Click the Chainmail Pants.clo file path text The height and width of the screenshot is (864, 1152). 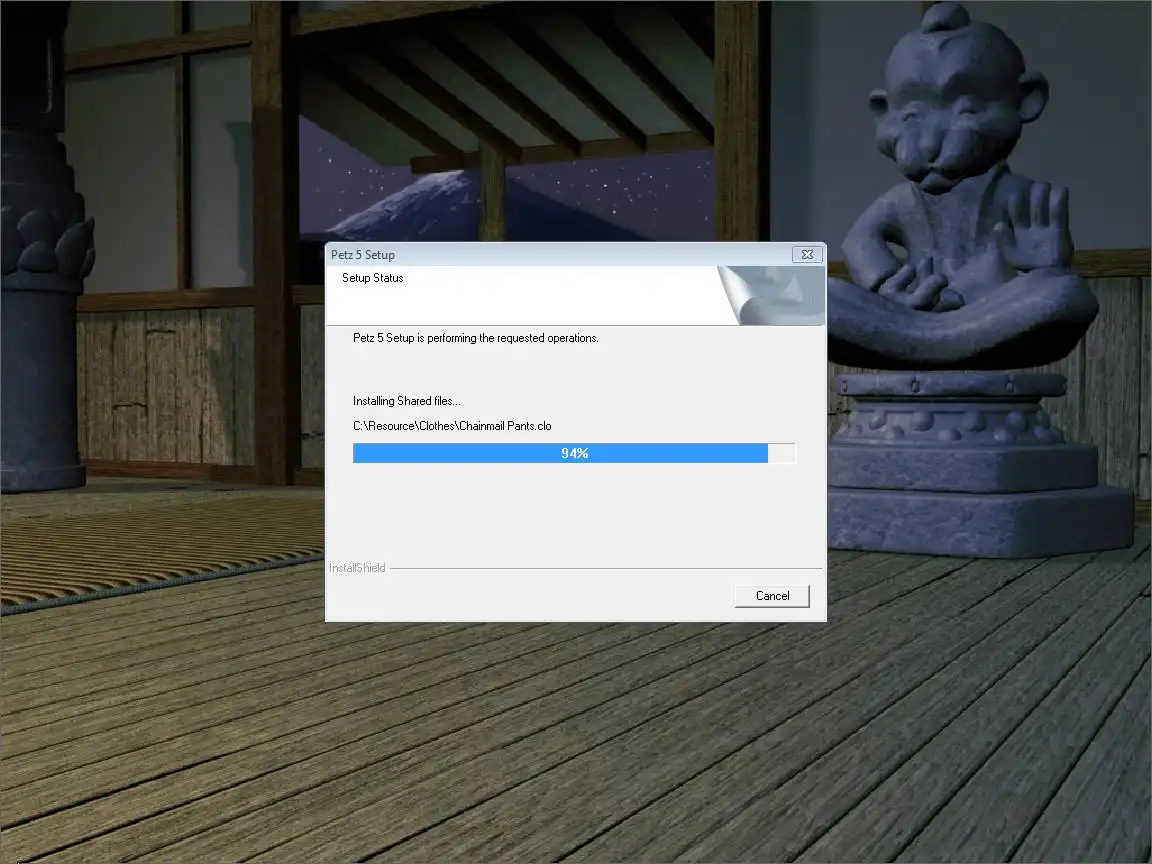[452, 426]
